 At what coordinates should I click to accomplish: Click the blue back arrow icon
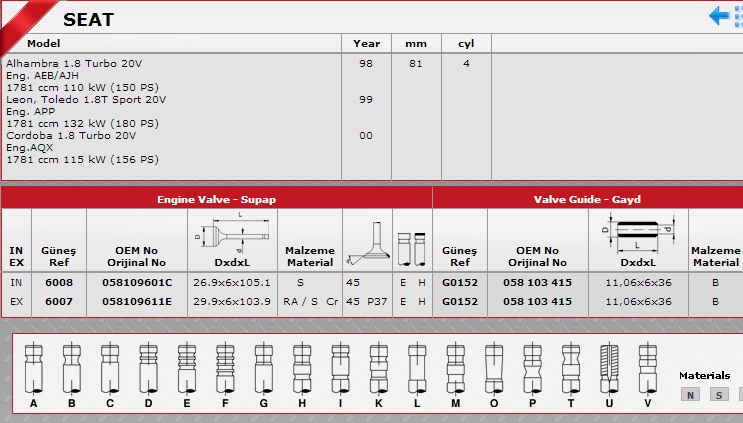(x=718, y=16)
